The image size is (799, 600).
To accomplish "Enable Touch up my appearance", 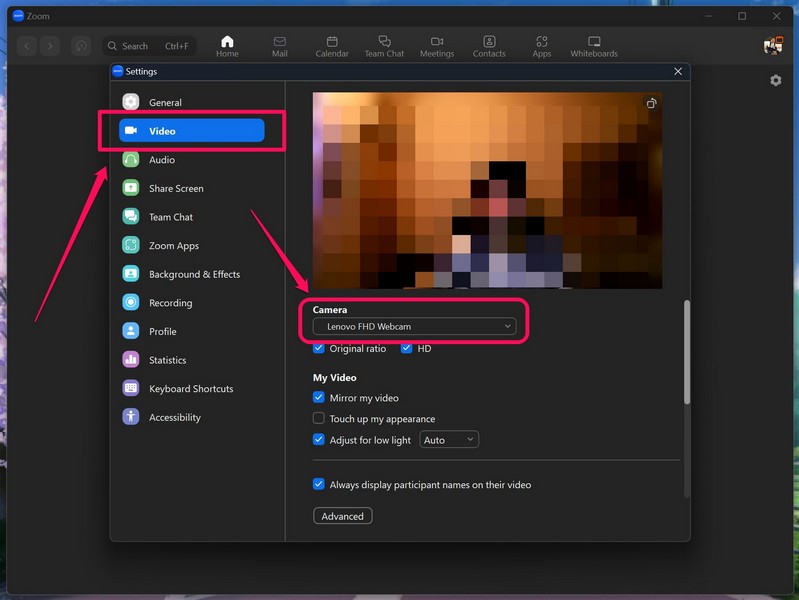I will 319,419.
